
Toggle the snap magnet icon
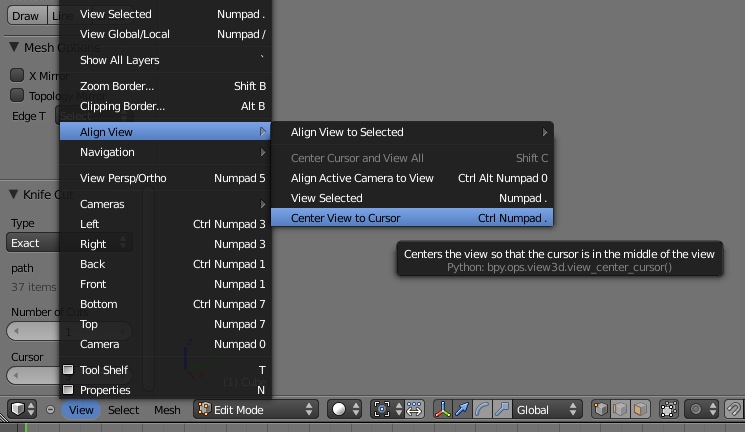[734, 409]
